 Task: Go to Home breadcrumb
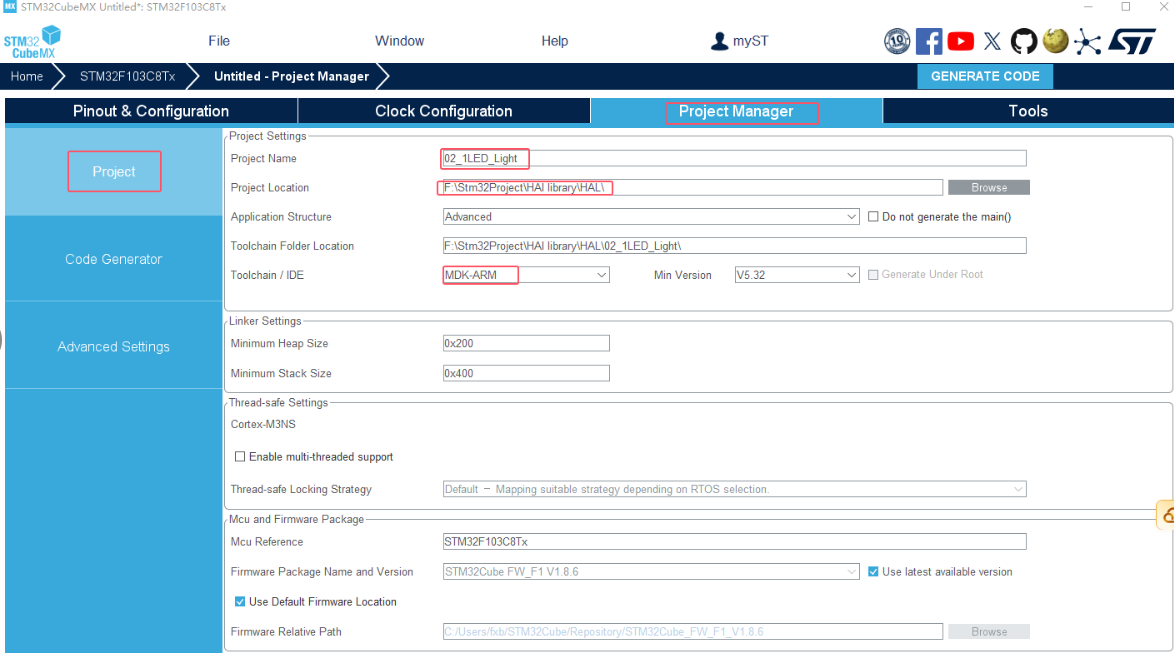[x=27, y=76]
